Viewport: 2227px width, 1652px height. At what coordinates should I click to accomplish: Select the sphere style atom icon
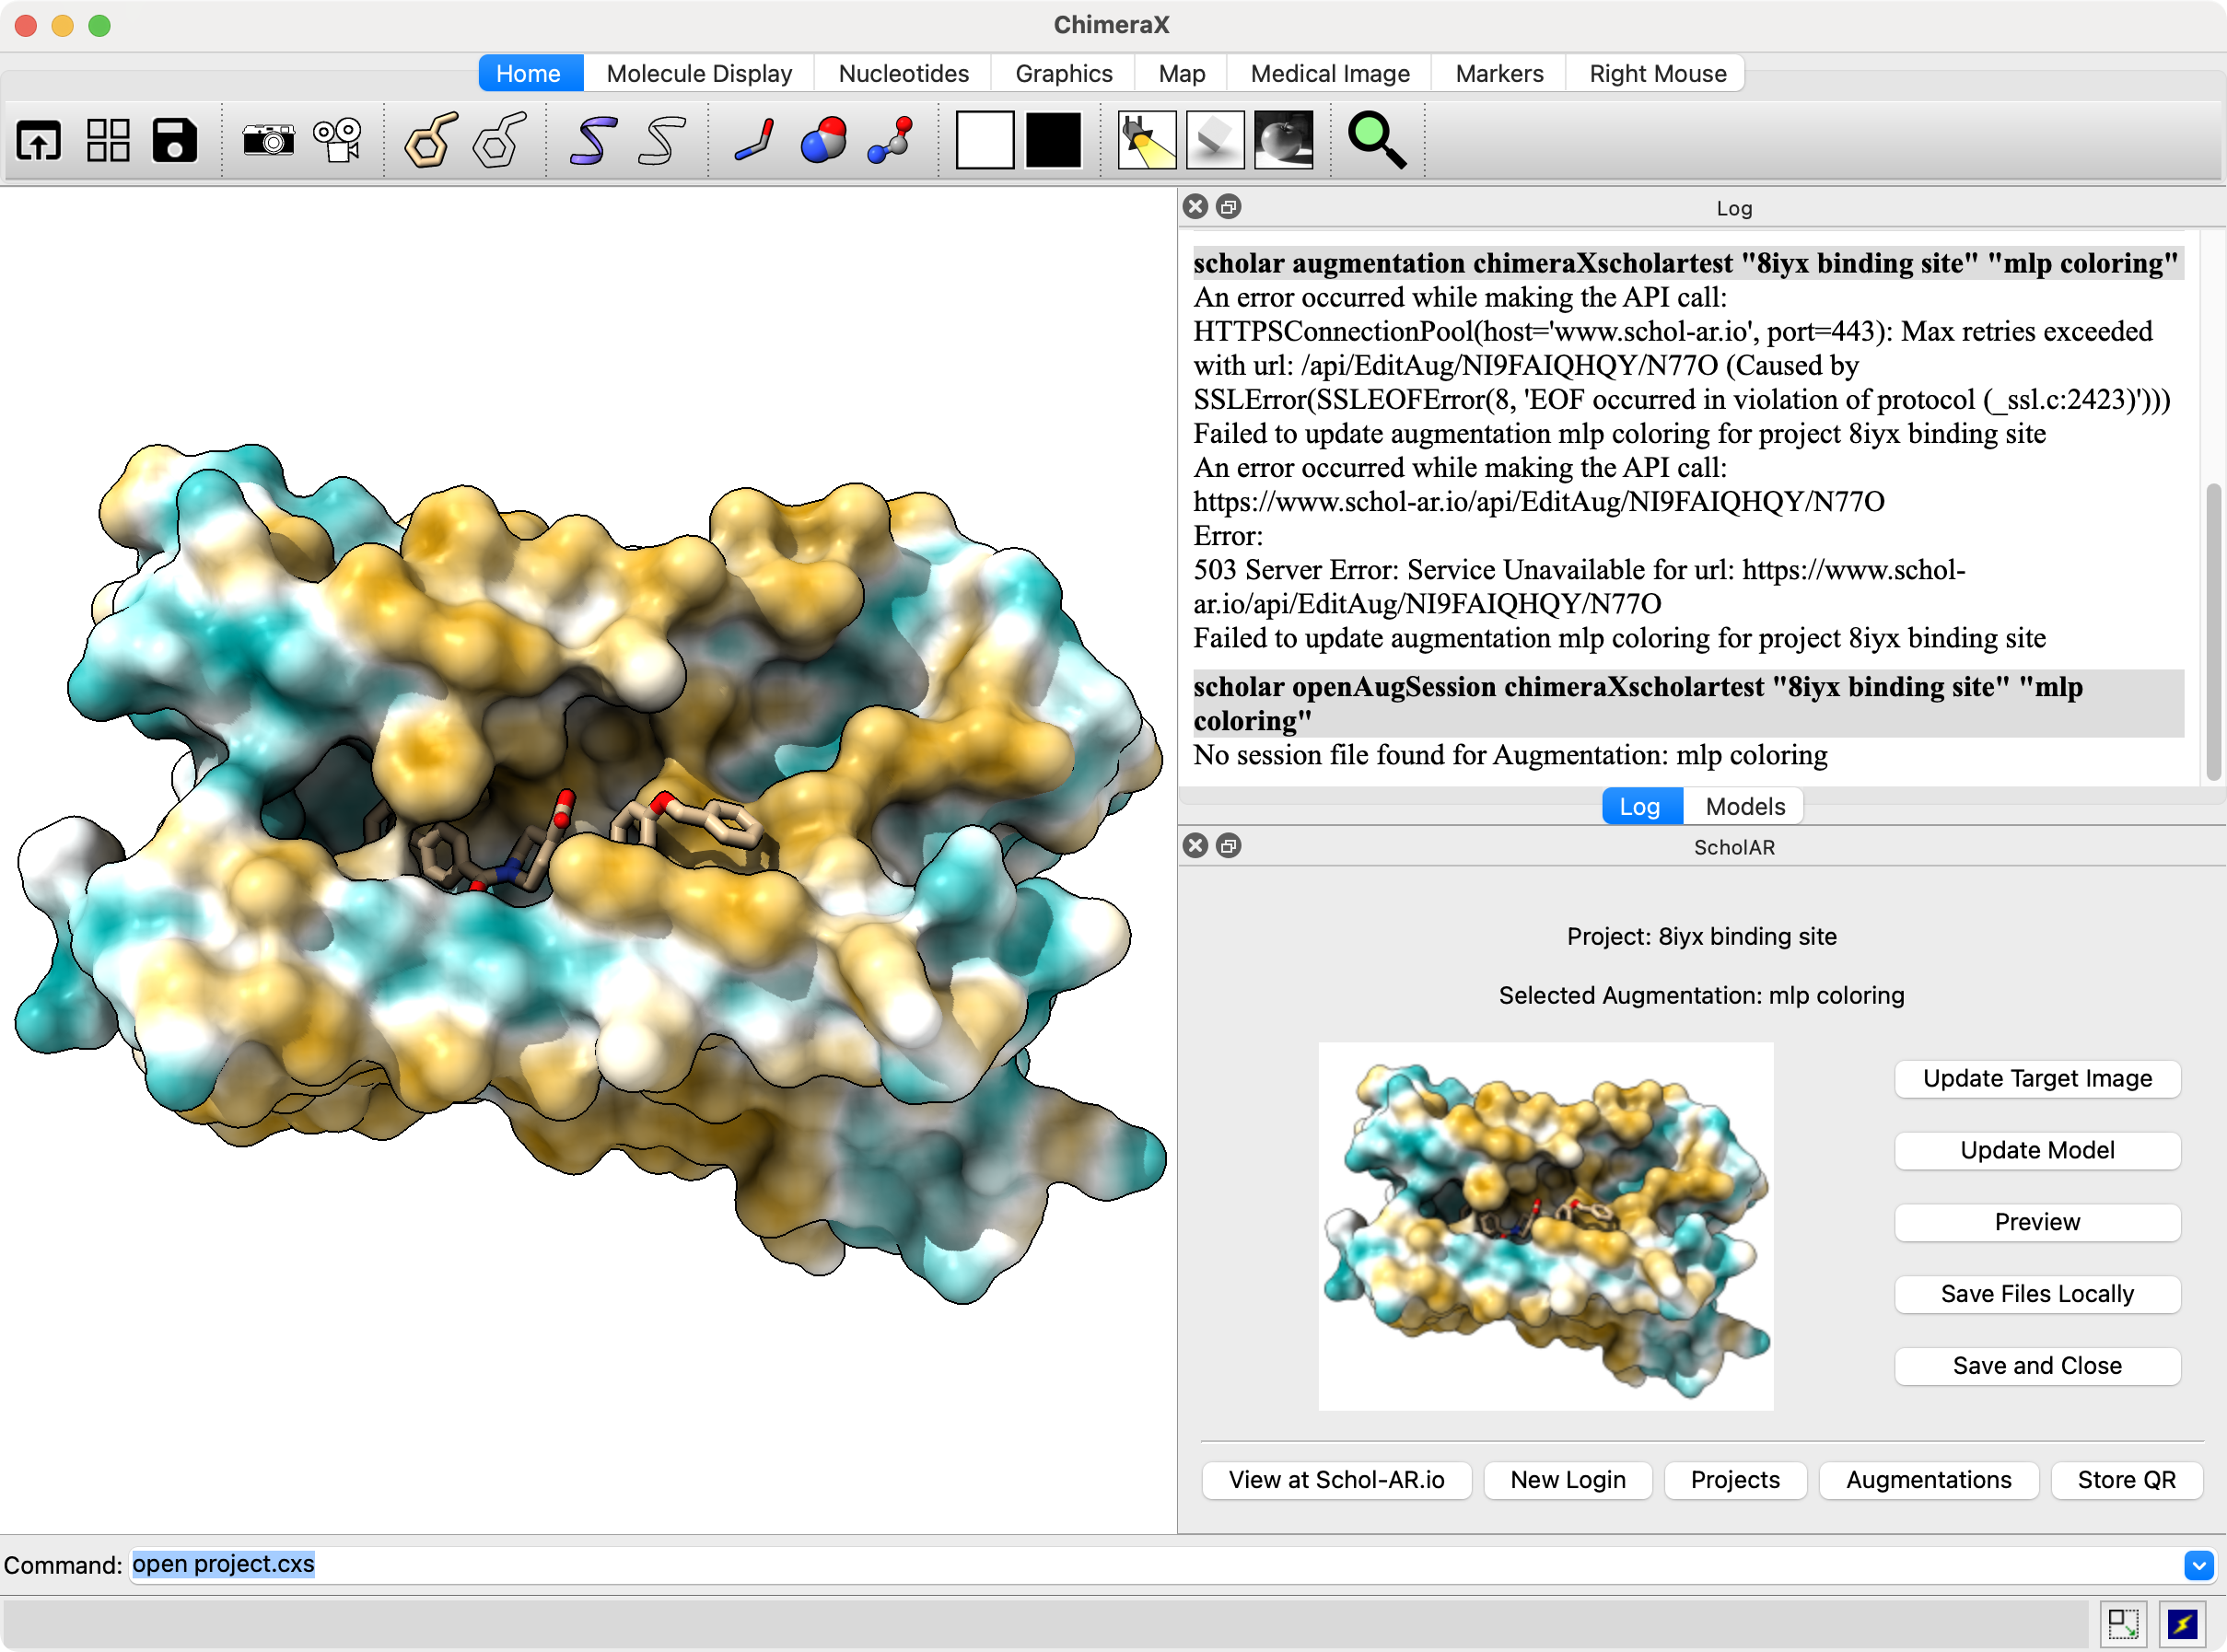(823, 140)
